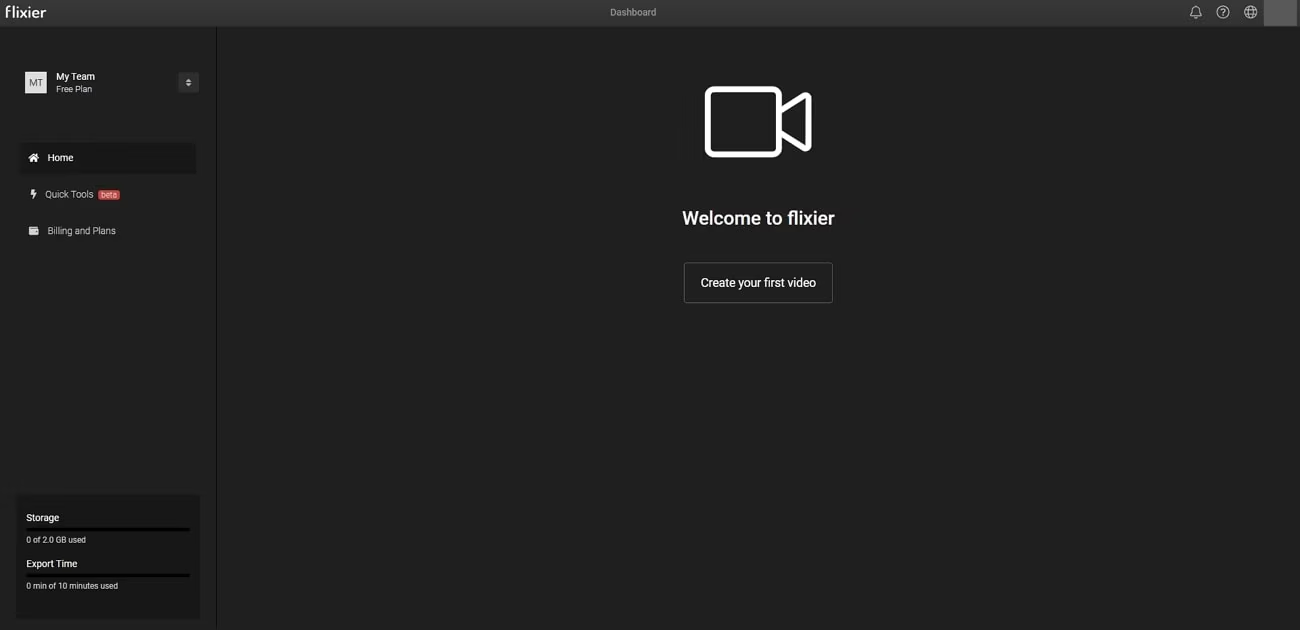The image size is (1300, 630).
Task: Click the flixier logo
Action: point(26,12)
